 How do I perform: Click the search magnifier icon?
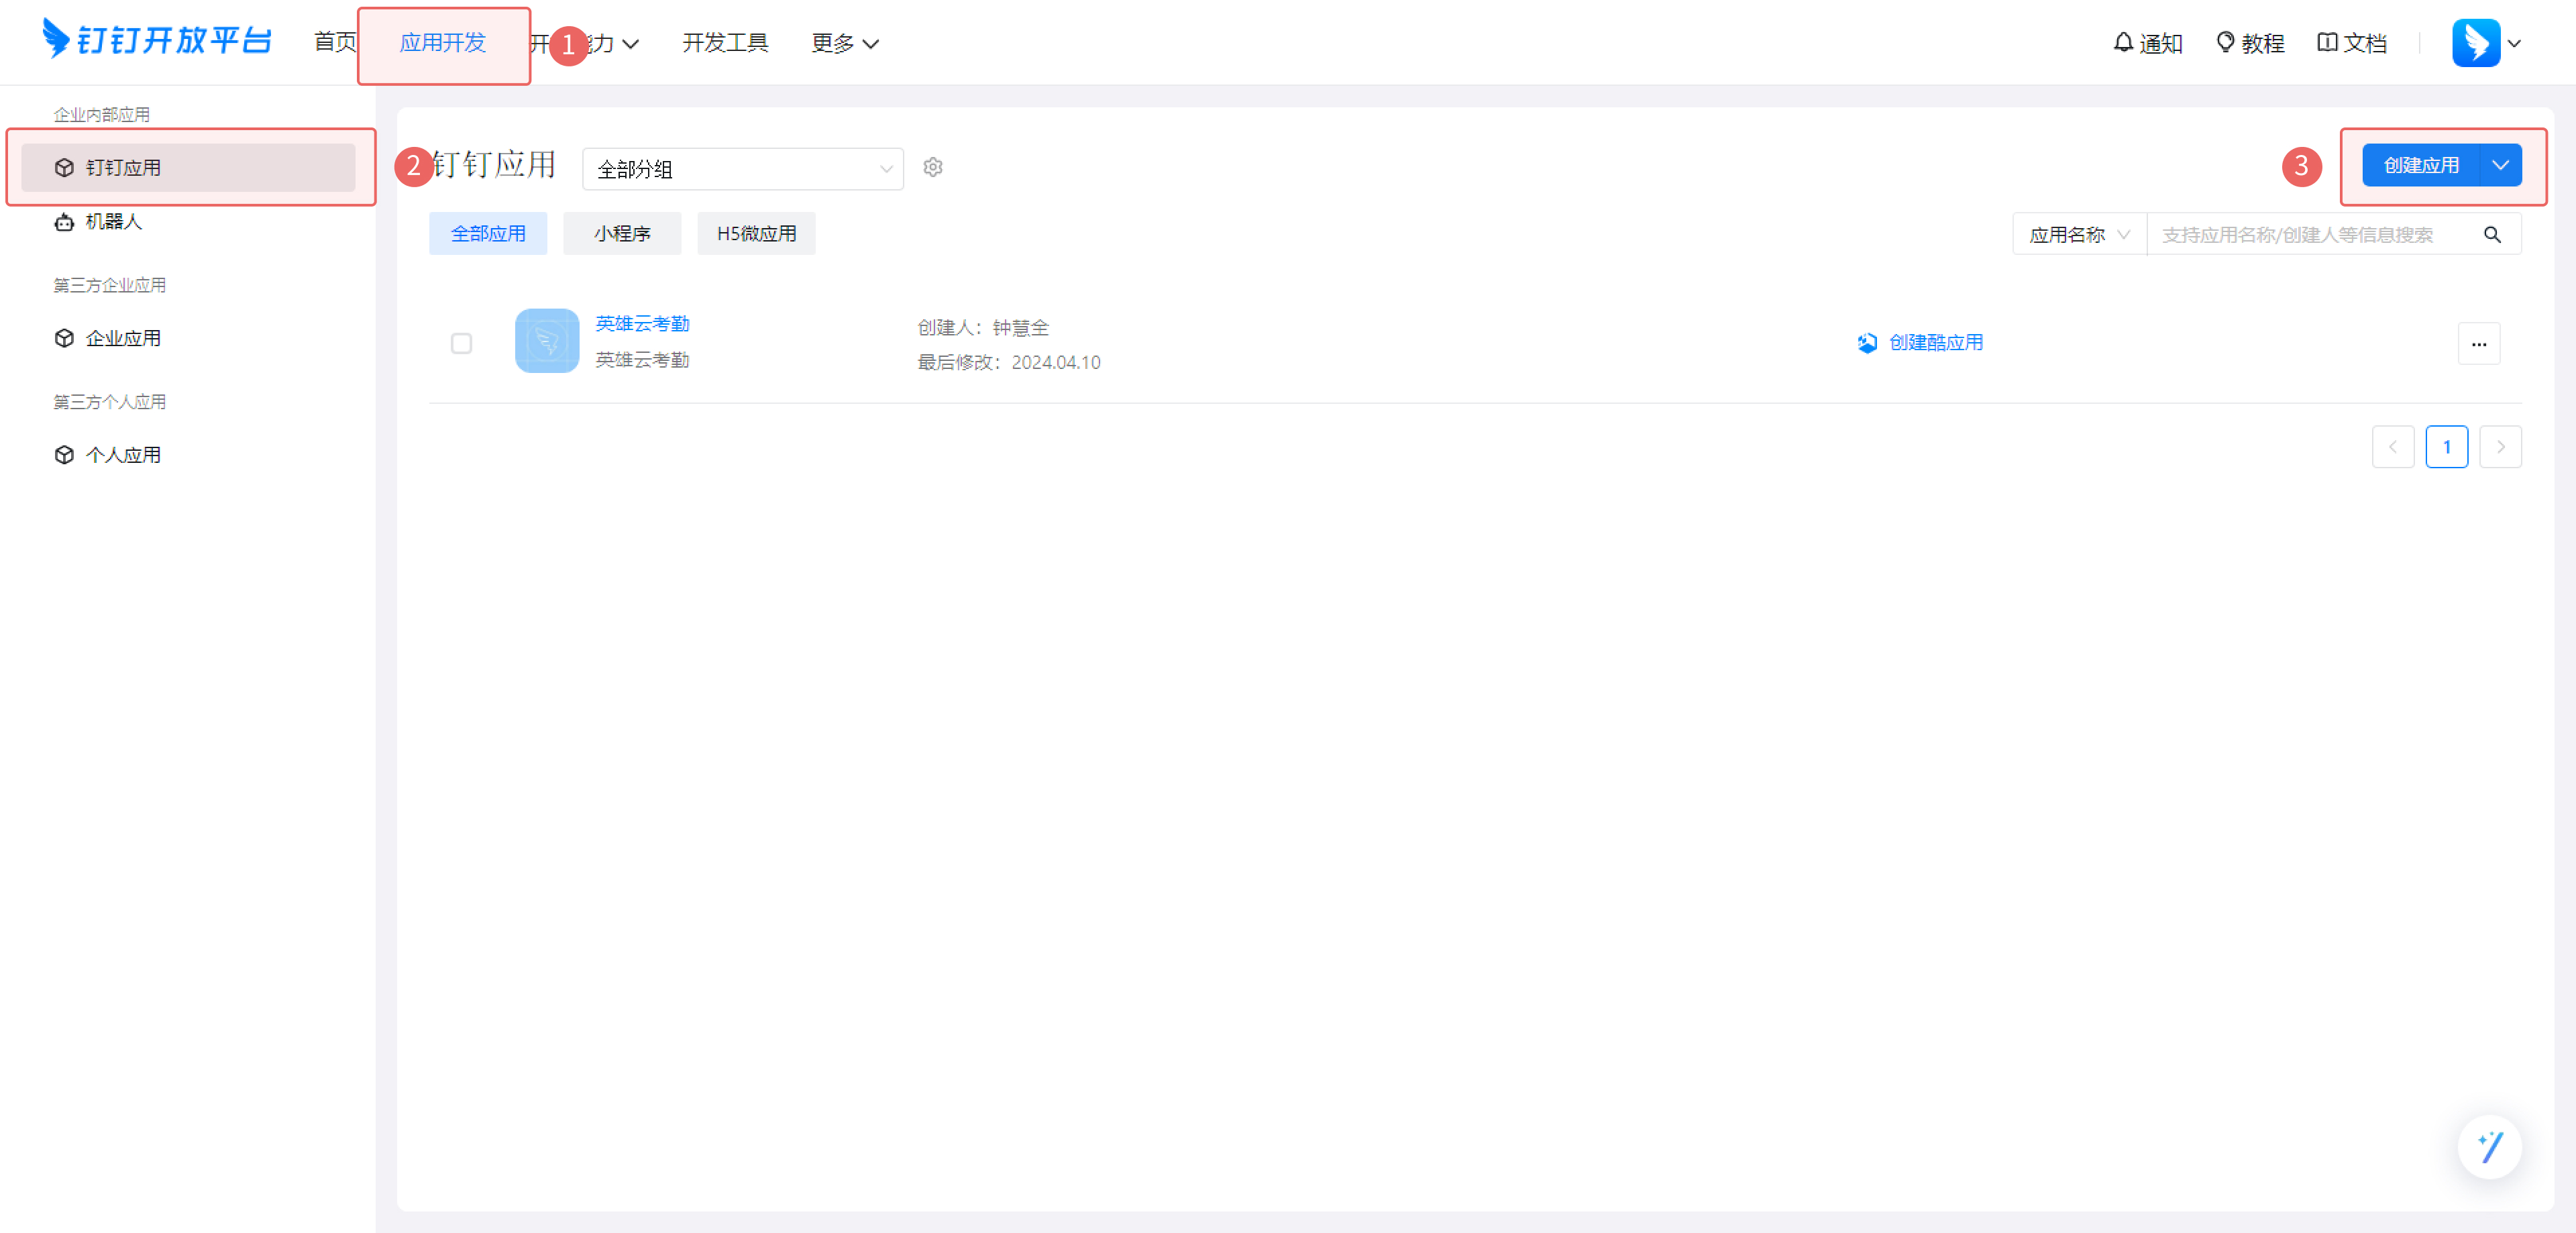[x=2492, y=234]
